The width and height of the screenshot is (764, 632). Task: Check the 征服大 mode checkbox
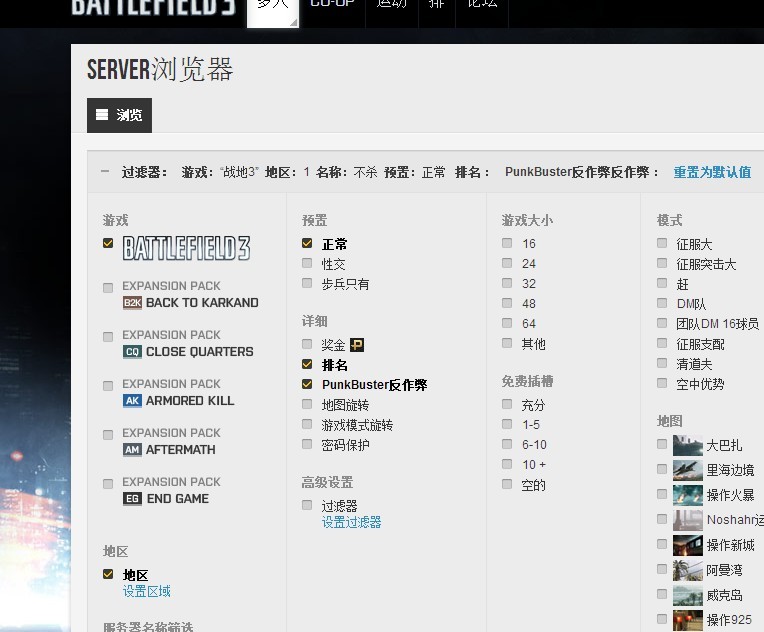click(x=662, y=243)
